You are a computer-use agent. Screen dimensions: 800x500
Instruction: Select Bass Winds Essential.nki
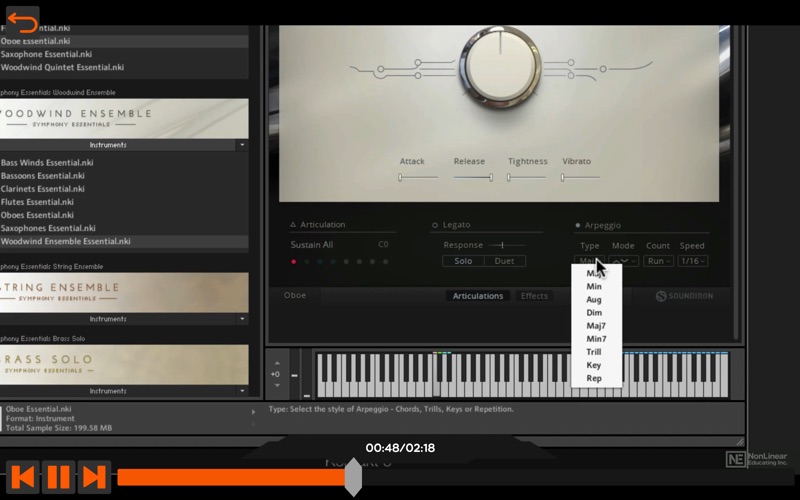pos(124,163)
